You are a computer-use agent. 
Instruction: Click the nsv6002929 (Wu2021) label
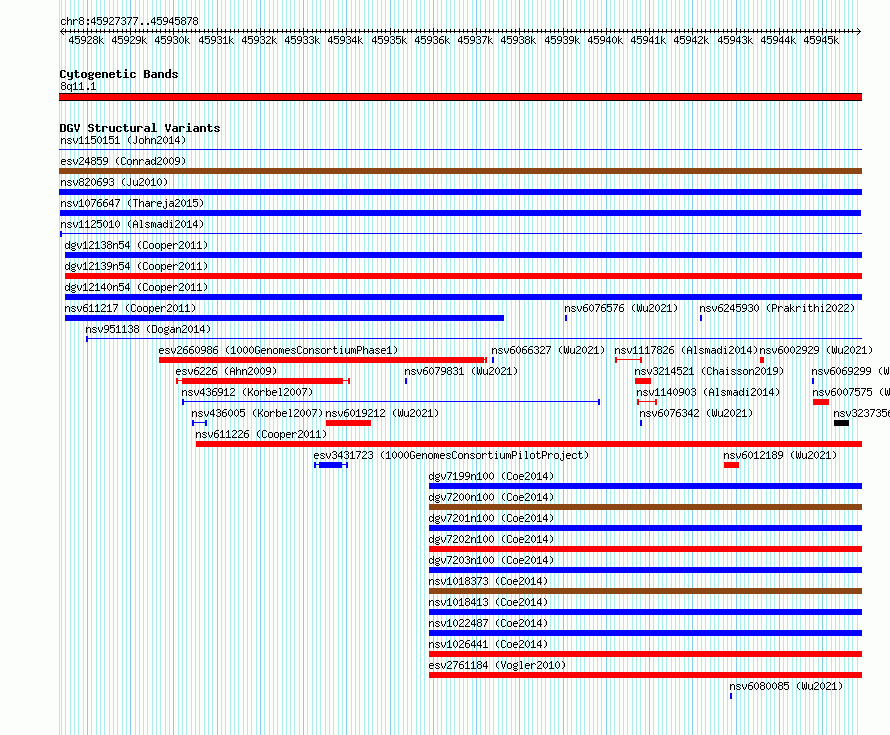coord(816,350)
